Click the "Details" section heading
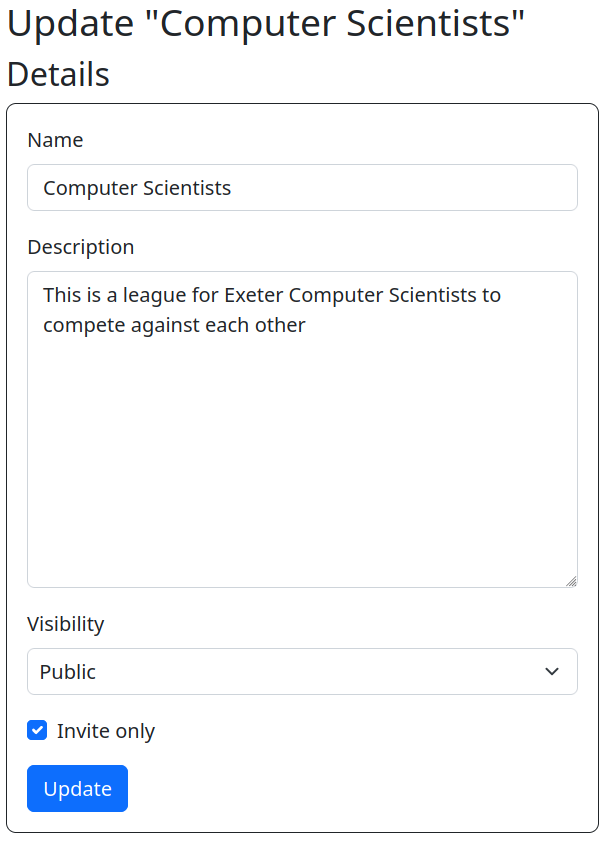This screenshot has height=848, width=615. click(x=58, y=74)
